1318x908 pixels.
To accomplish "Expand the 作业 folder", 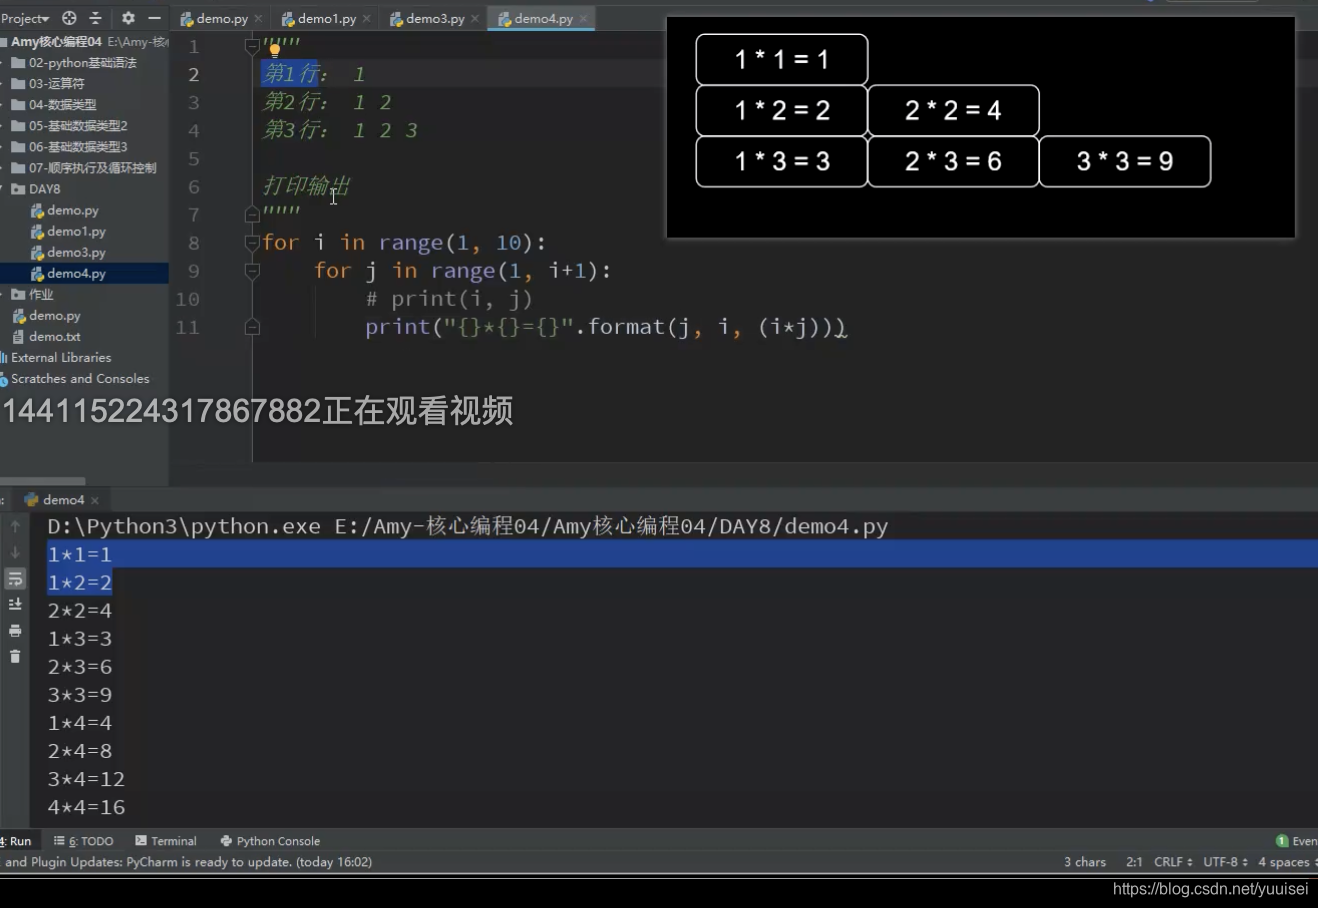I will pyautogui.click(x=32, y=295).
